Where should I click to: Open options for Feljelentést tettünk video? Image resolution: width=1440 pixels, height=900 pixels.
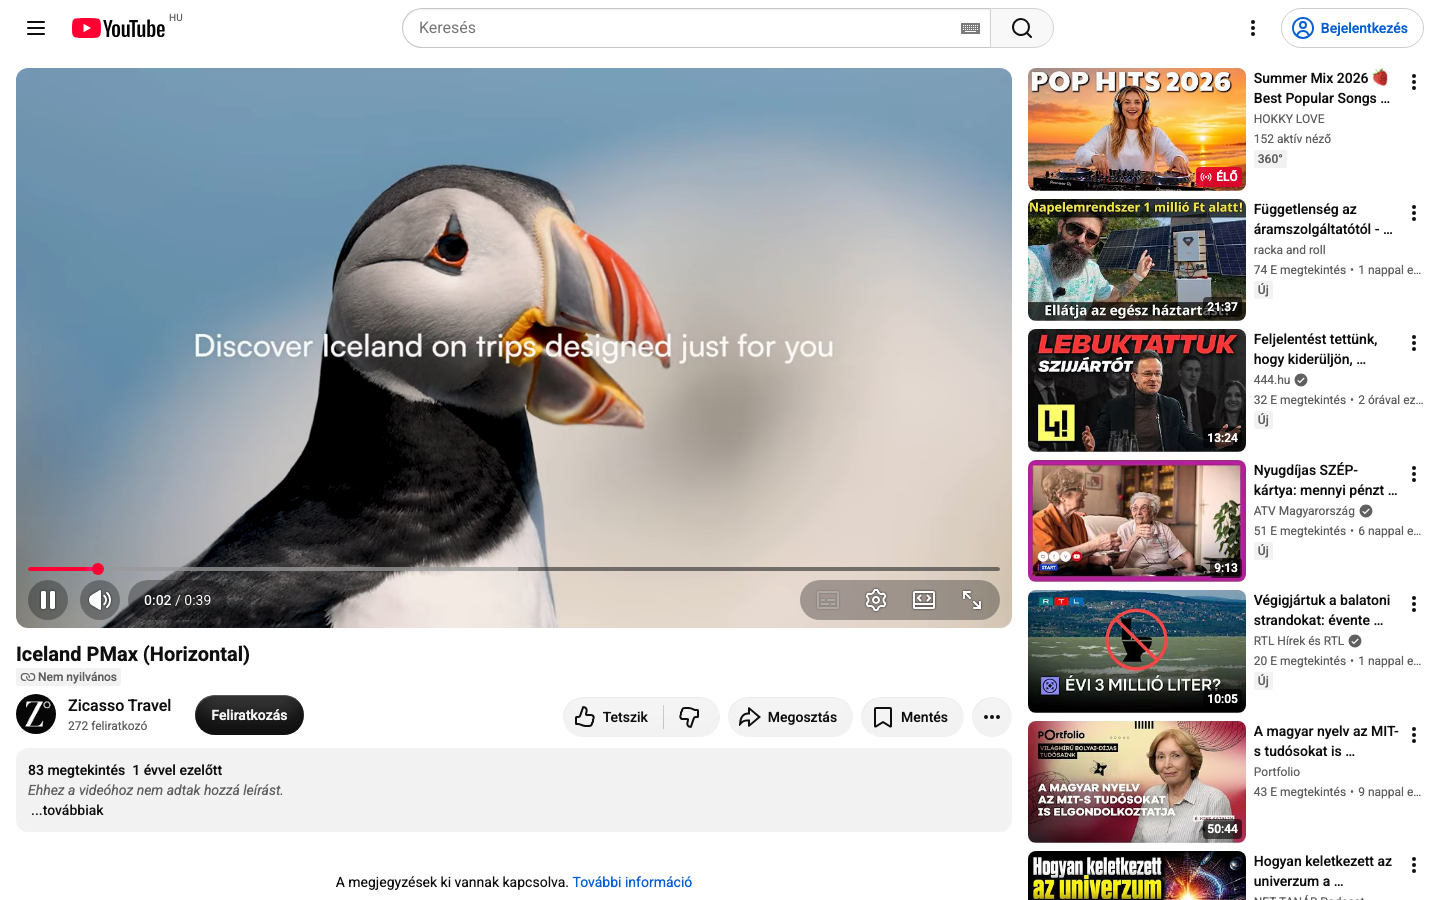(x=1414, y=343)
